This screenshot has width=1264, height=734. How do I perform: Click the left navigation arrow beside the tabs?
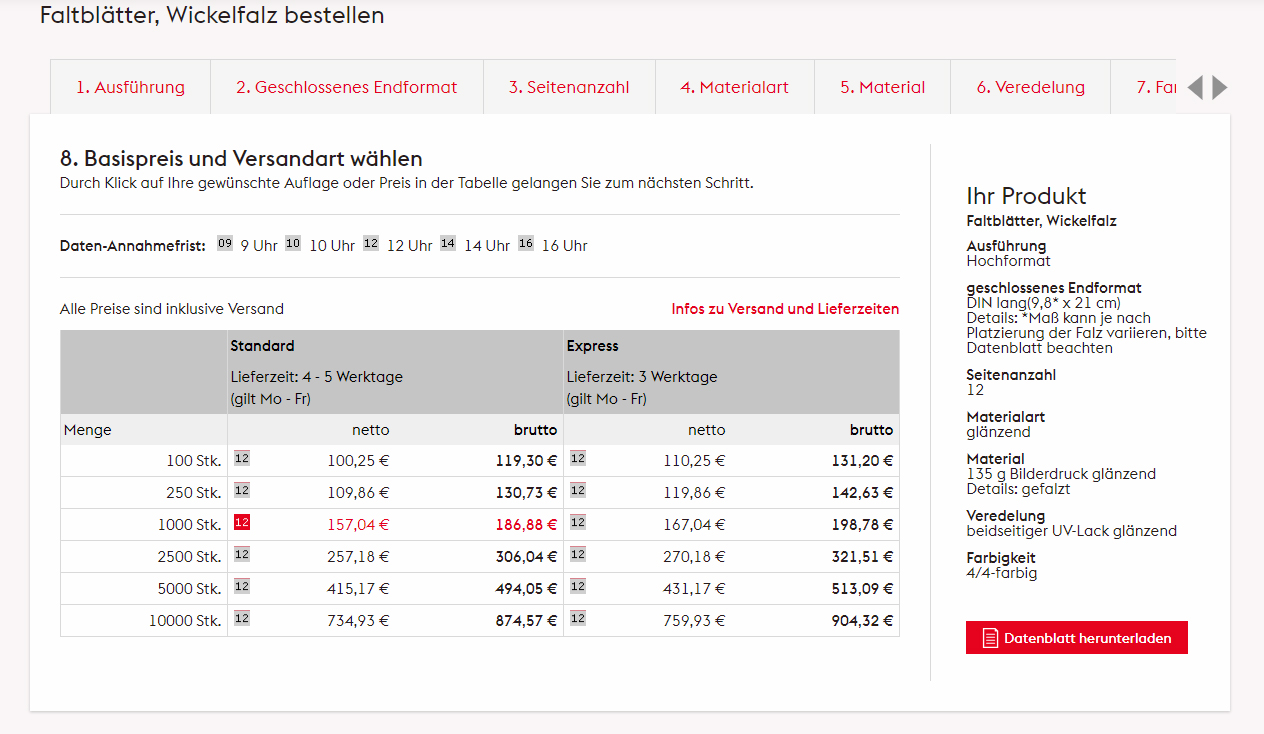1195,88
